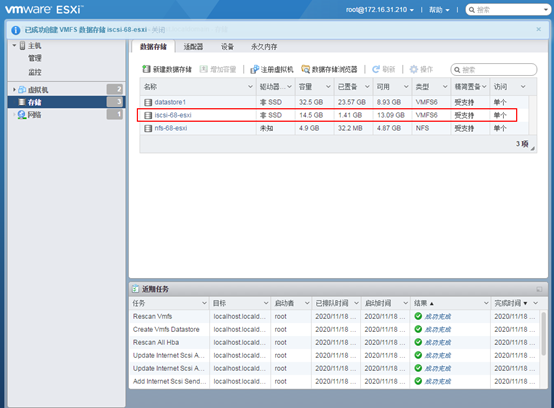554x408 pixels.
Task: Click the Add Internet Scsi Send task
Action: click(x=334, y=382)
